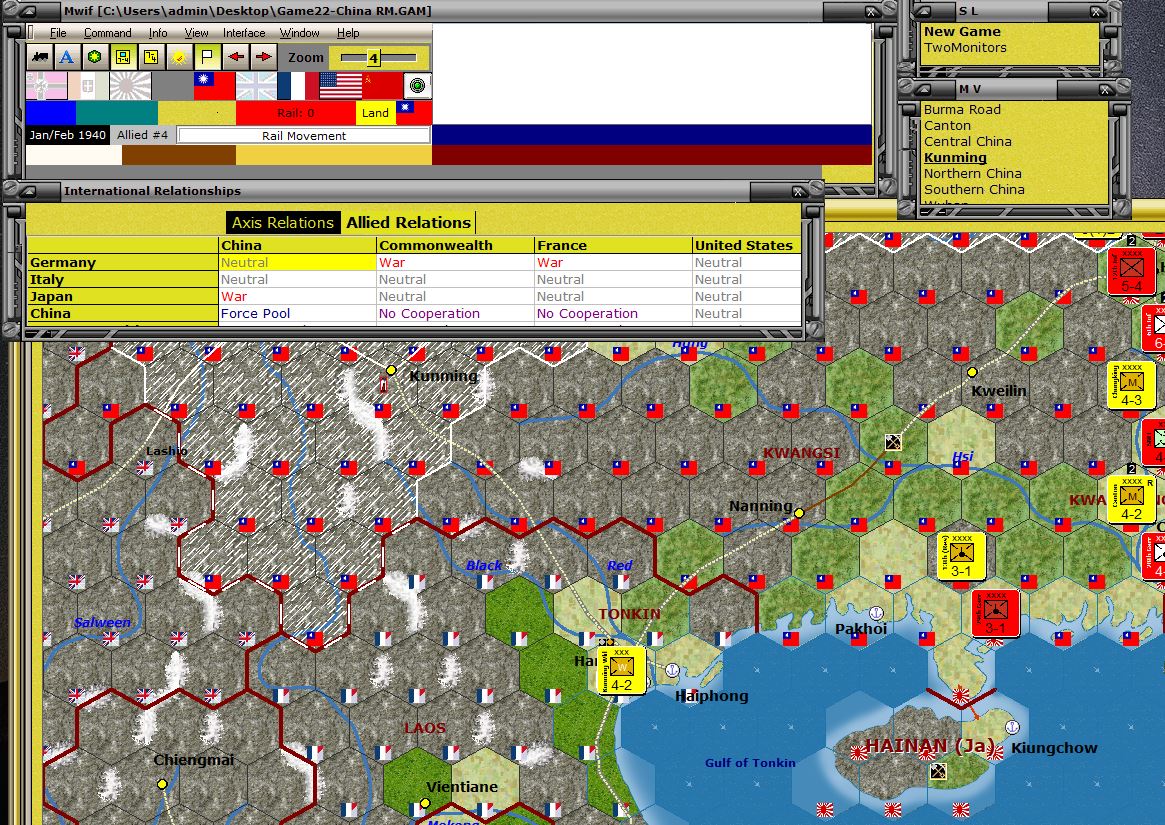Collapse the S L panel with its up arrow

(924, 11)
